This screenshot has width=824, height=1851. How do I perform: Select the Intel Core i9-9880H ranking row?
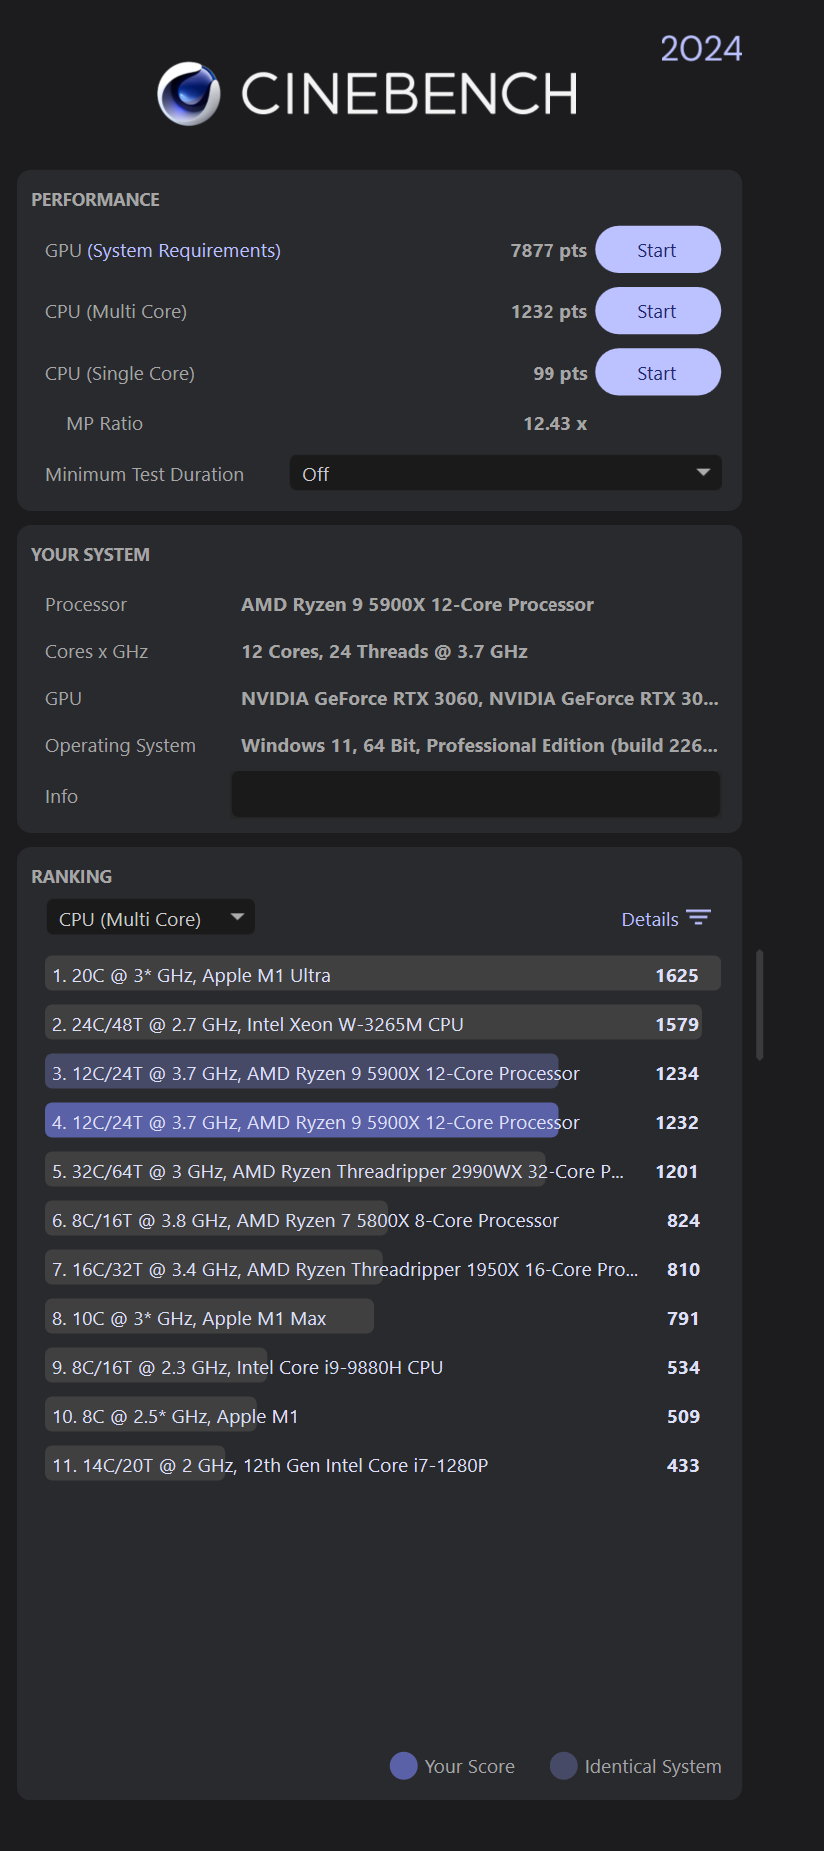pos(383,1367)
